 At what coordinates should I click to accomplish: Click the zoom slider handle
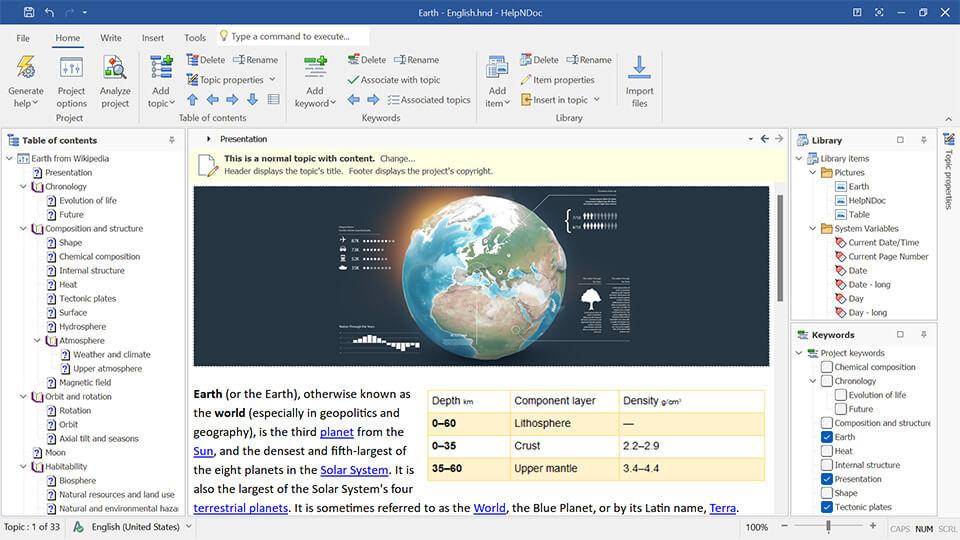click(828, 526)
